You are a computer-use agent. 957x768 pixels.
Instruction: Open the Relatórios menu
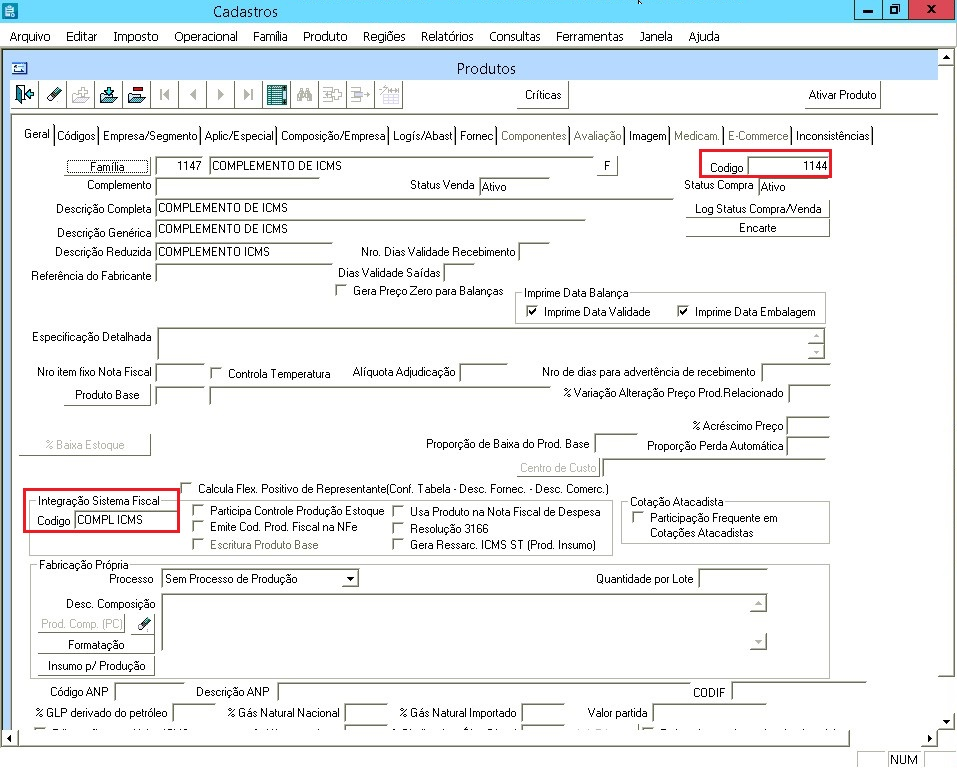tap(447, 37)
